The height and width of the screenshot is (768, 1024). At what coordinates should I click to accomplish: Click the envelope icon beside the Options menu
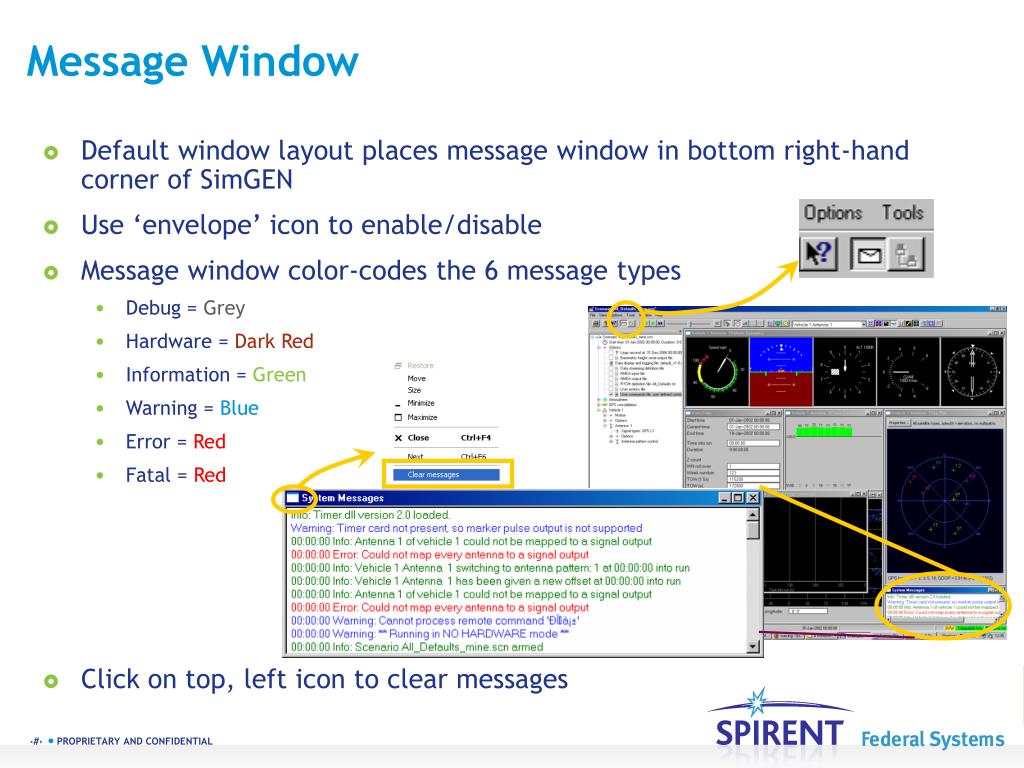point(869,254)
